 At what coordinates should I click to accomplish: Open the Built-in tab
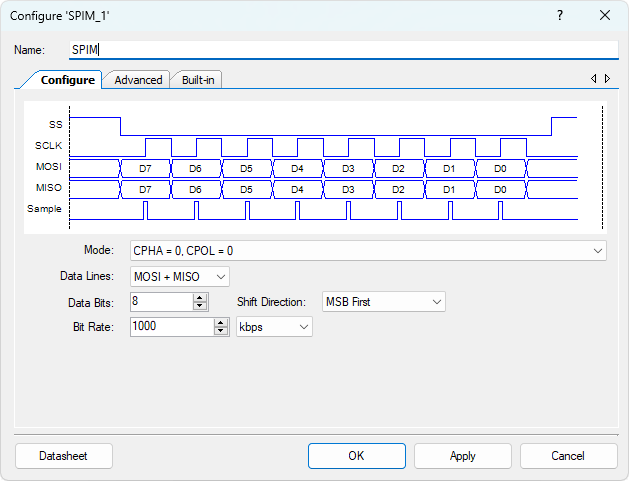(197, 80)
